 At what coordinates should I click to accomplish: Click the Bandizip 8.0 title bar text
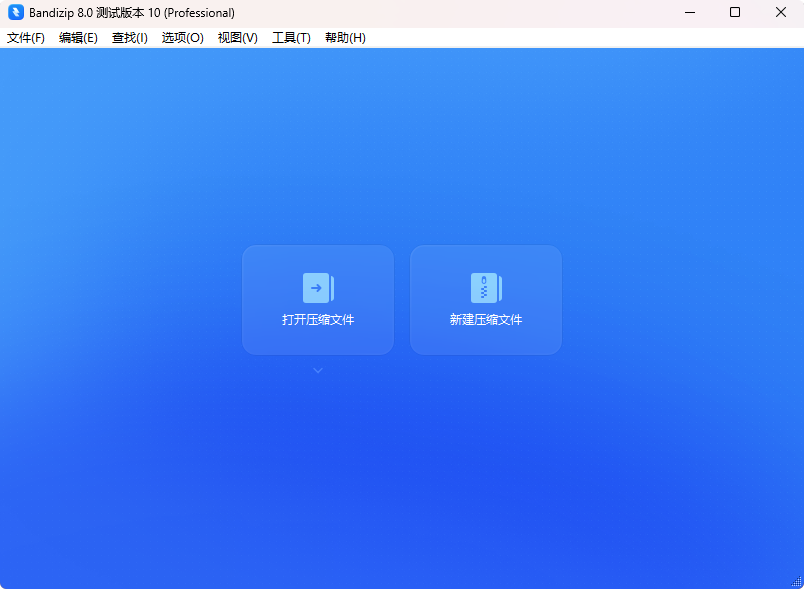coord(132,13)
